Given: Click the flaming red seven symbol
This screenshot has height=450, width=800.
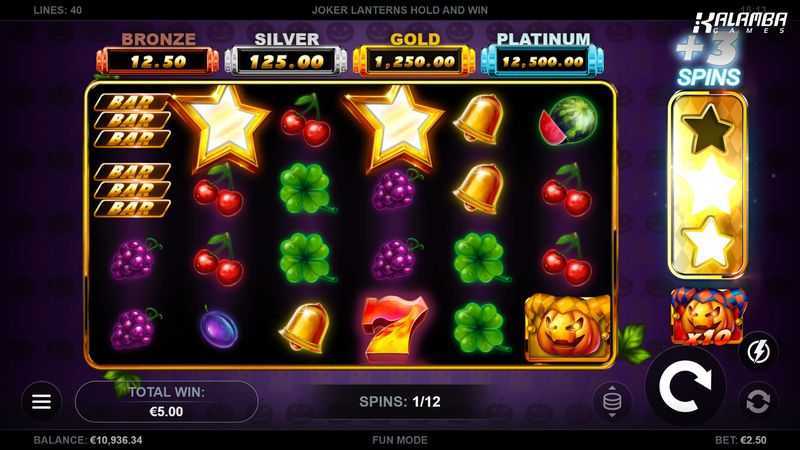Looking at the screenshot, I should point(393,327).
